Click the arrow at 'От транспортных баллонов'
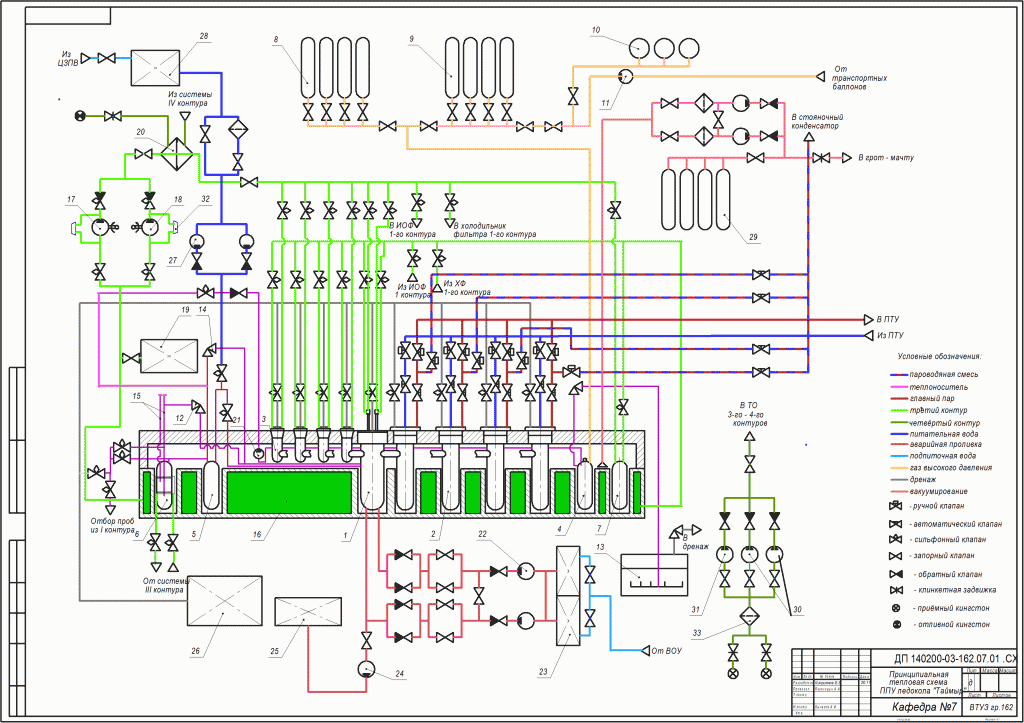The width and height of the screenshot is (1024, 723). pyautogui.click(x=820, y=76)
